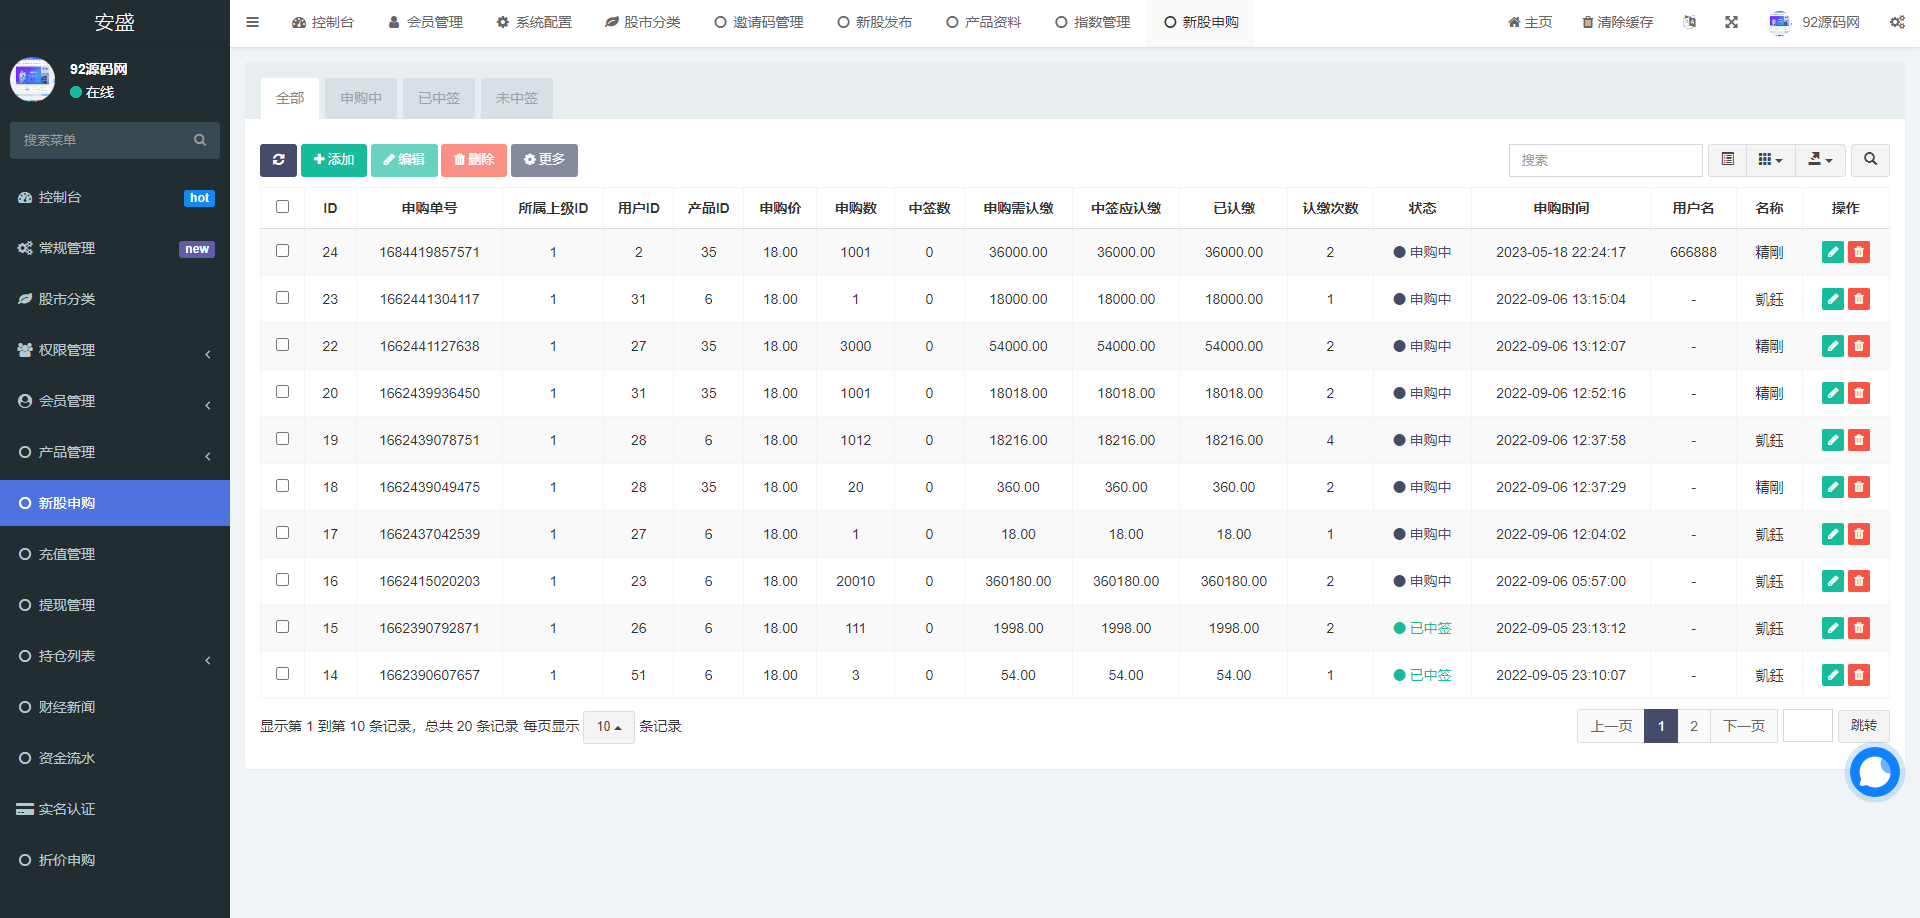Screen dimensions: 1920x918
Task: Go to page 2 in pagination
Action: 1693,726
